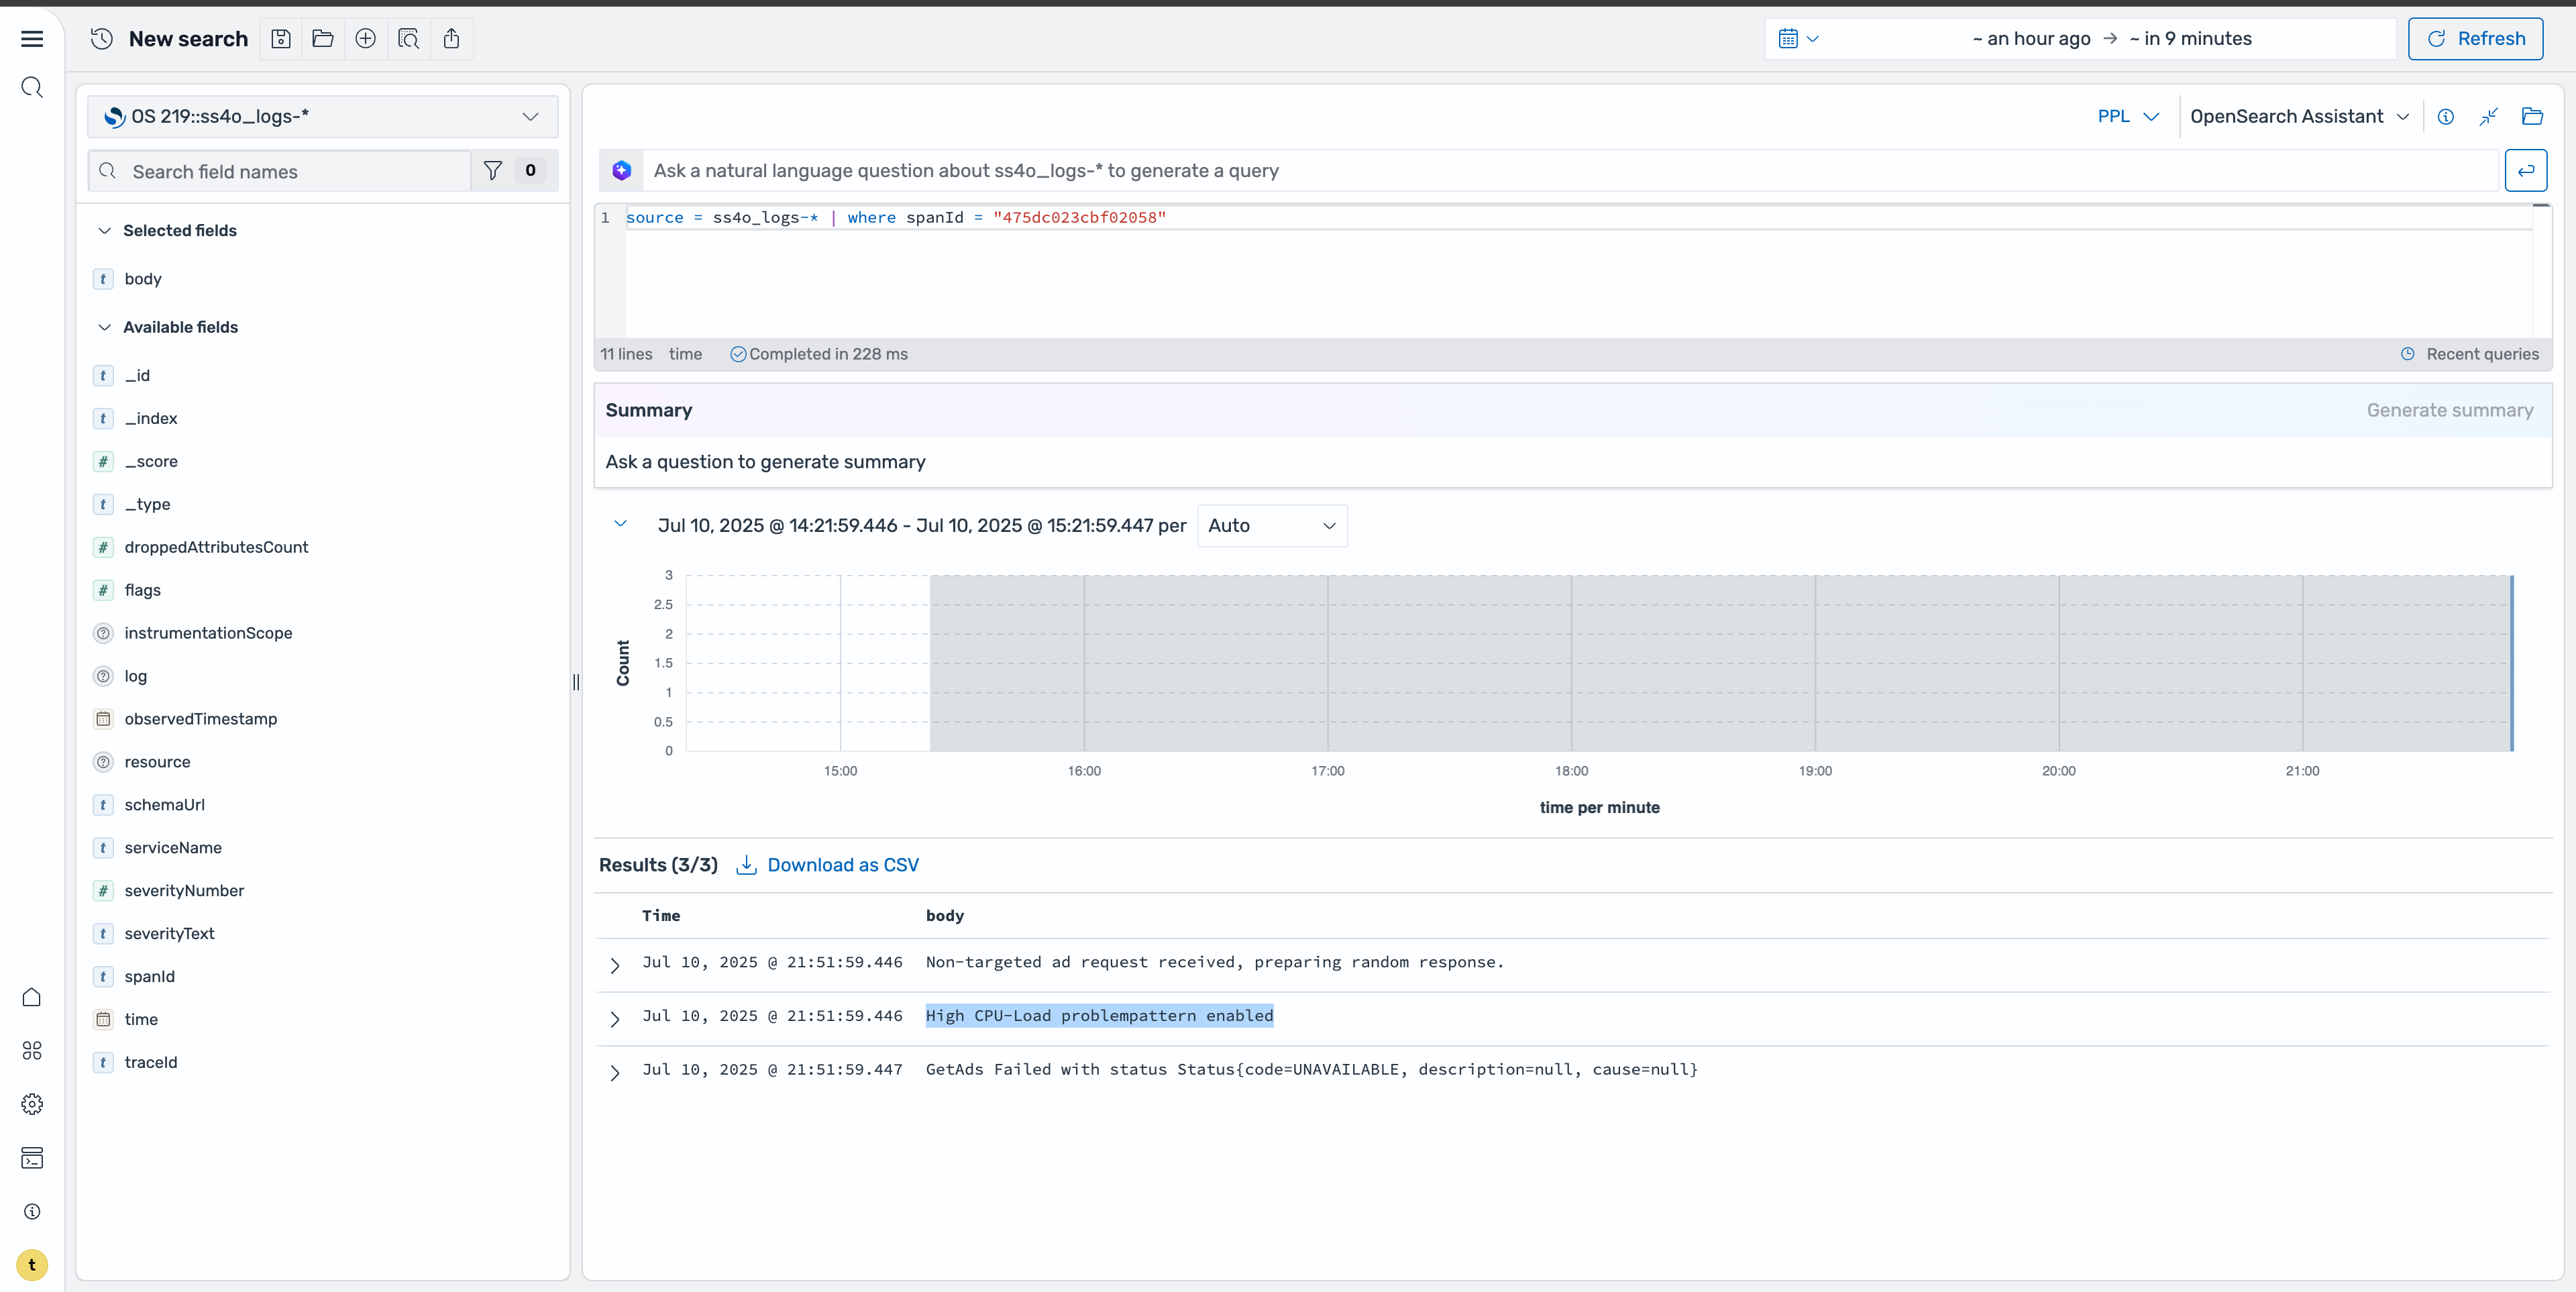Image resolution: width=2576 pixels, height=1292 pixels.
Task: Open Recent queries
Action: [x=2470, y=354]
